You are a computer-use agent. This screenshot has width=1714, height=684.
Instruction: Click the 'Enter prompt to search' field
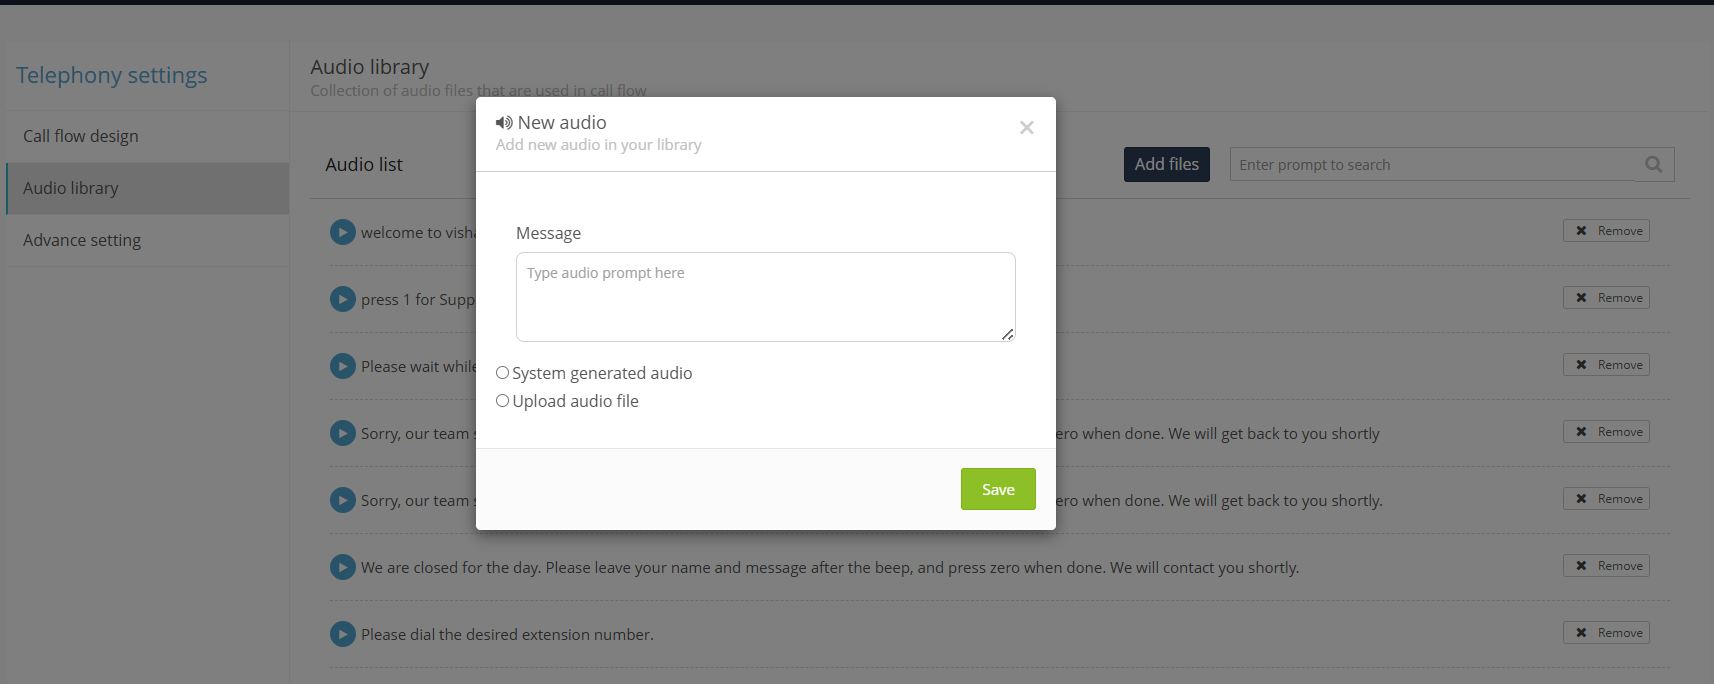(1432, 165)
